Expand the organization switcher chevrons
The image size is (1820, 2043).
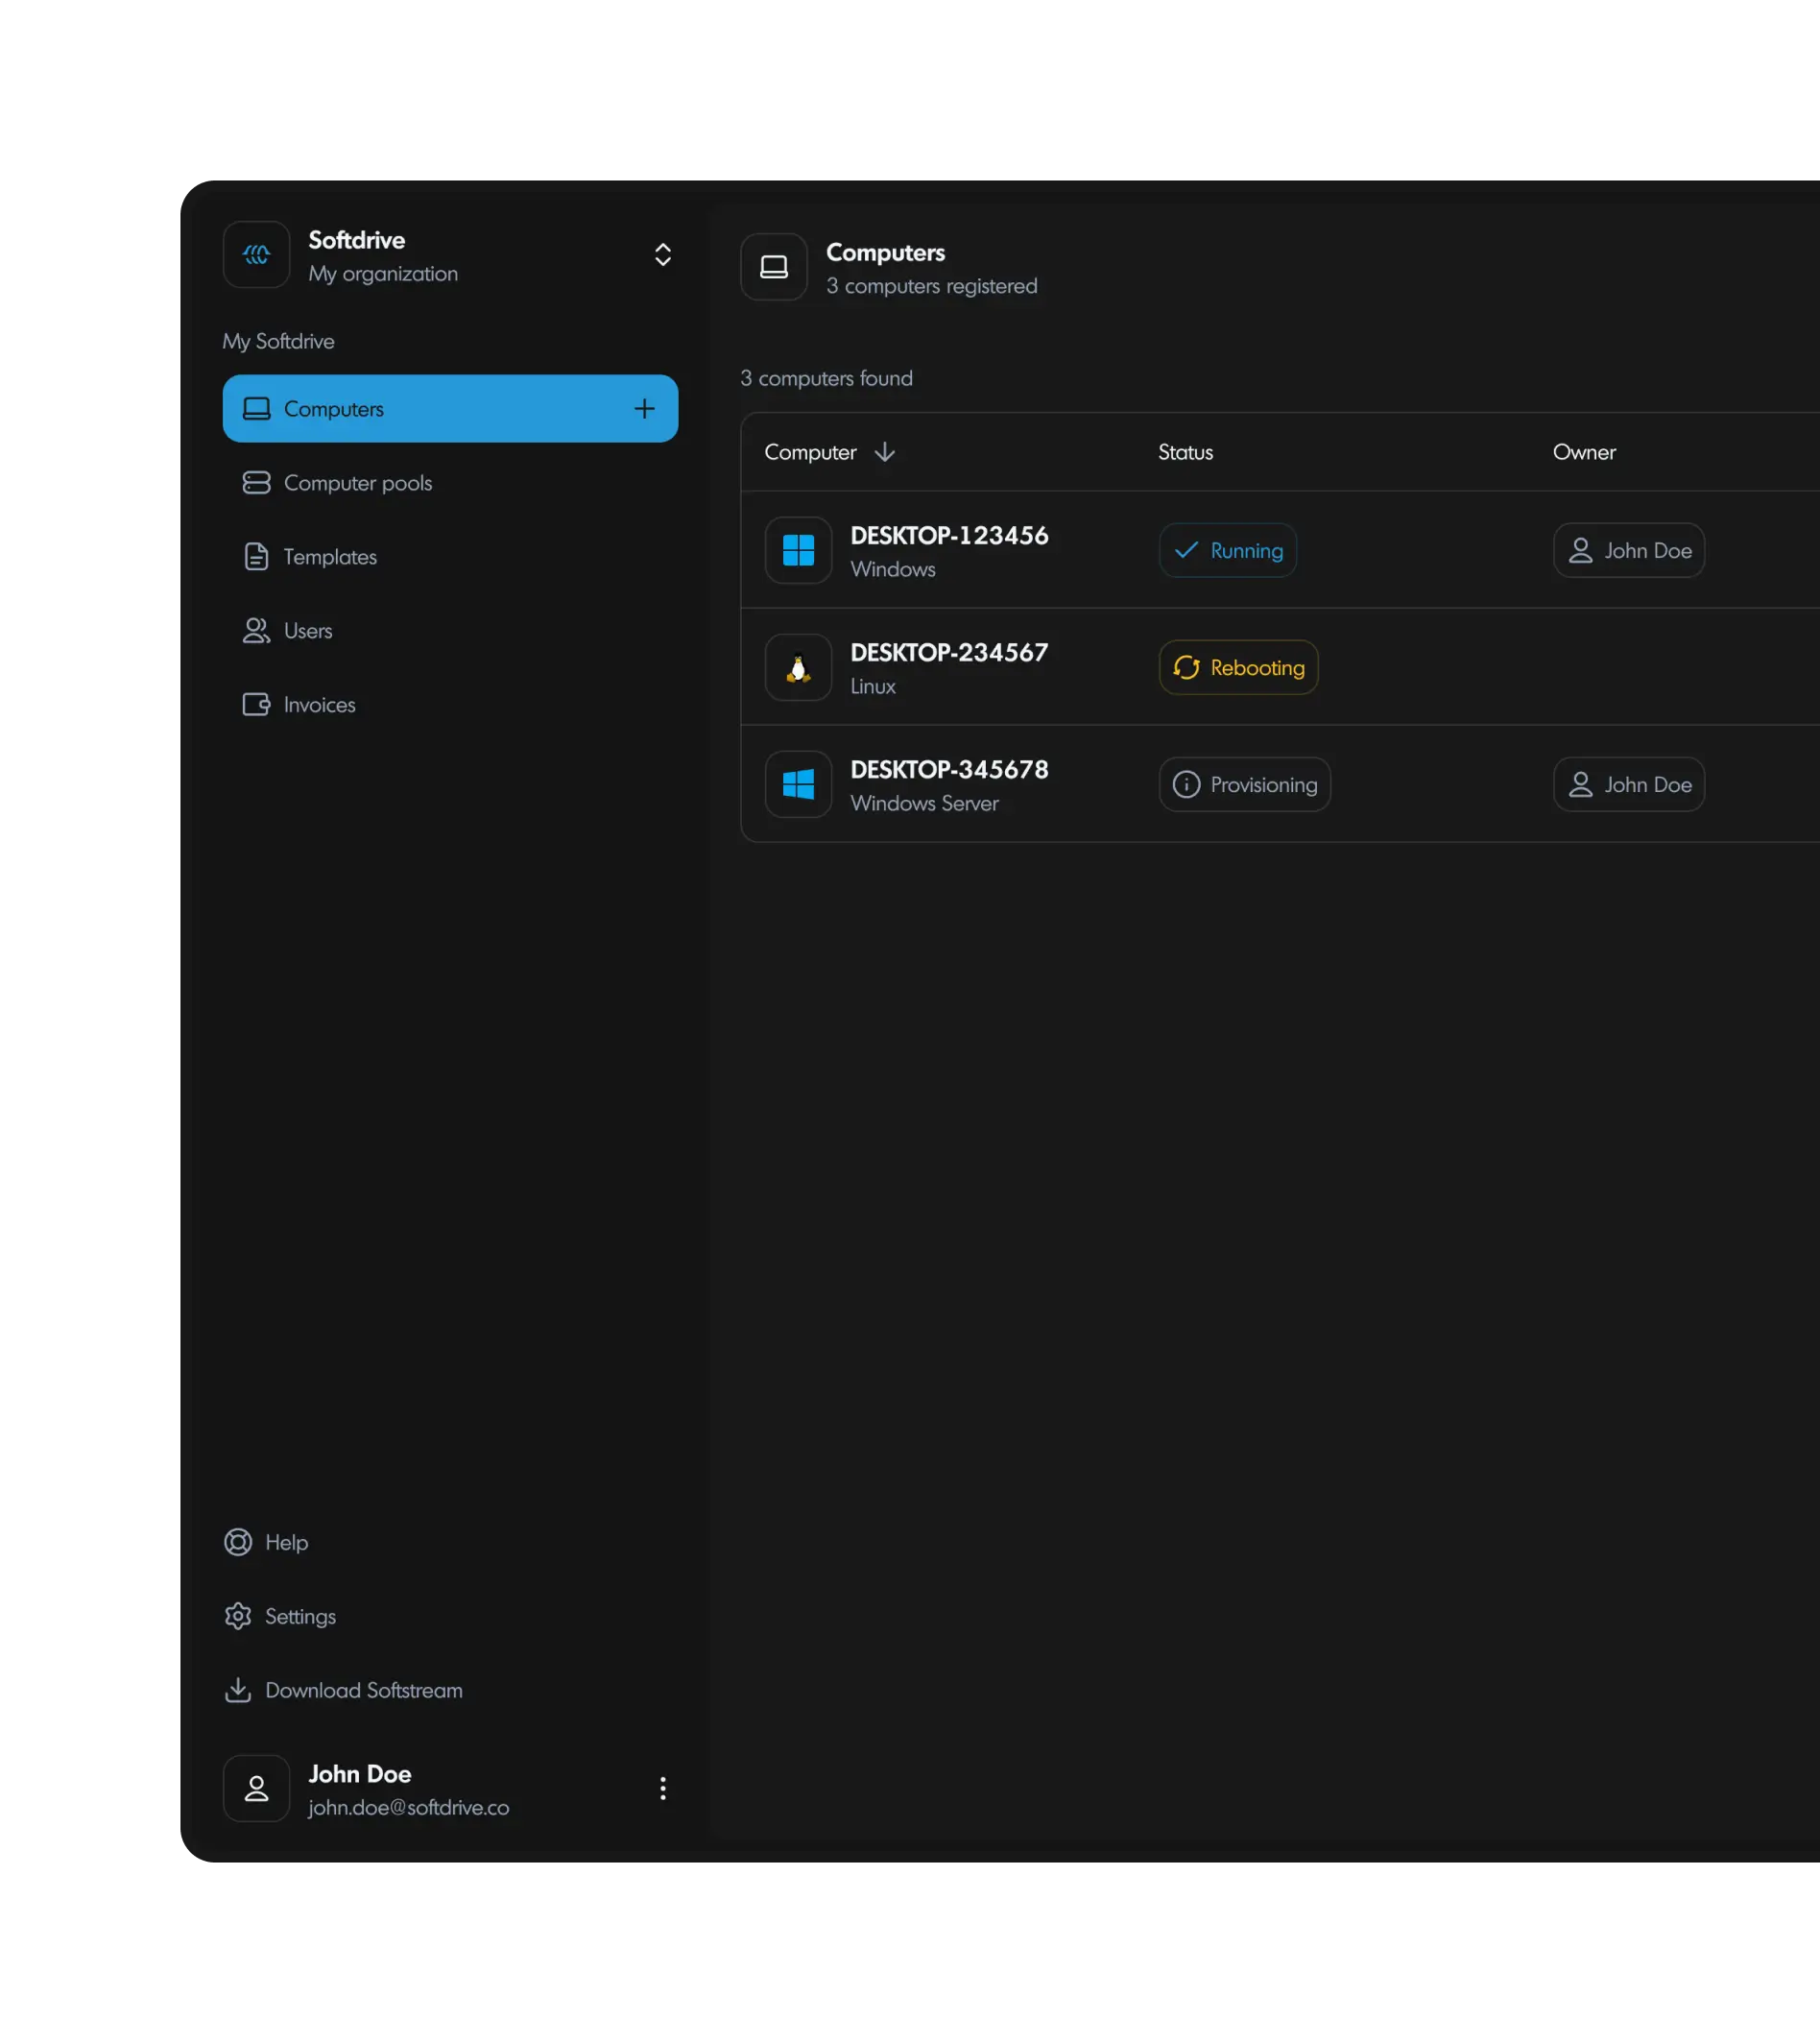pos(663,255)
